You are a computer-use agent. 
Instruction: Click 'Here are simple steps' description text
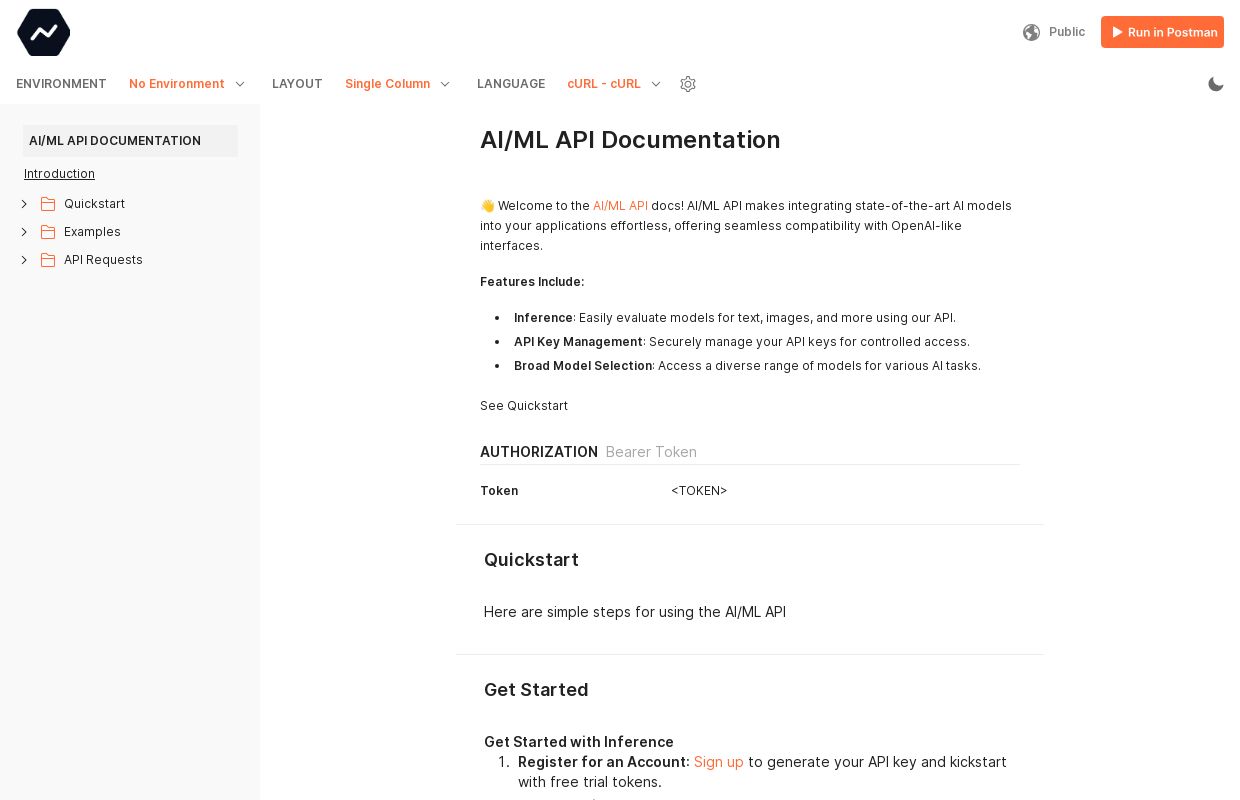635,612
